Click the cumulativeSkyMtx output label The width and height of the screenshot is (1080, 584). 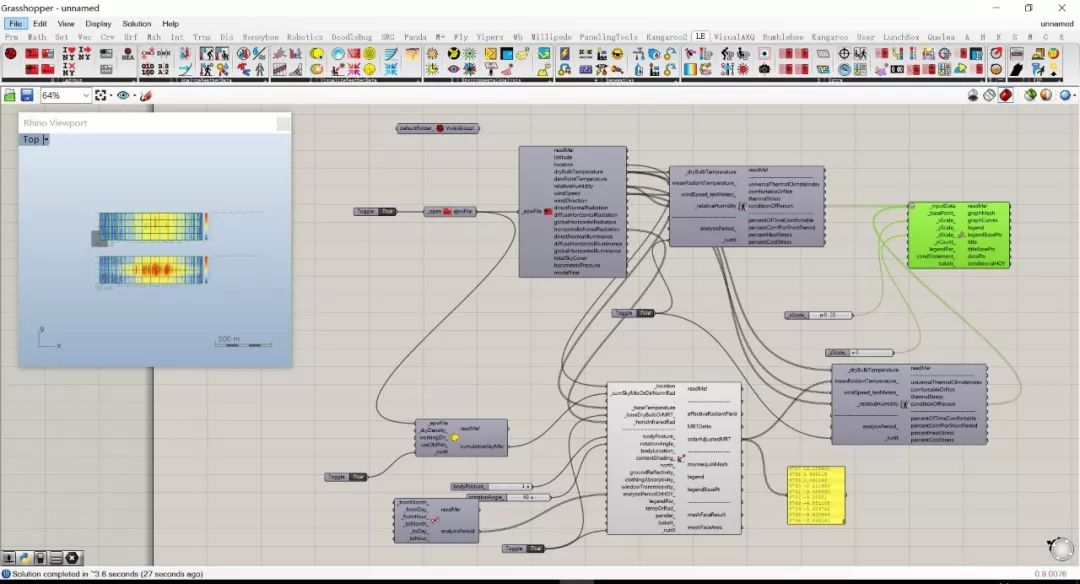tap(481, 446)
